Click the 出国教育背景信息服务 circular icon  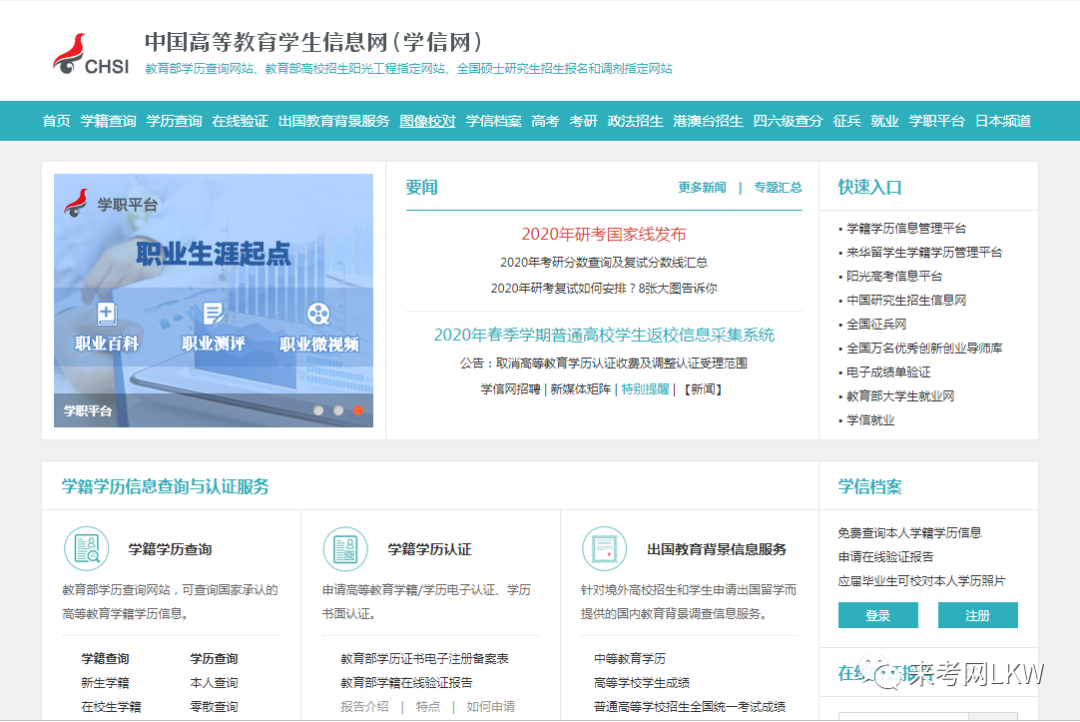(604, 548)
